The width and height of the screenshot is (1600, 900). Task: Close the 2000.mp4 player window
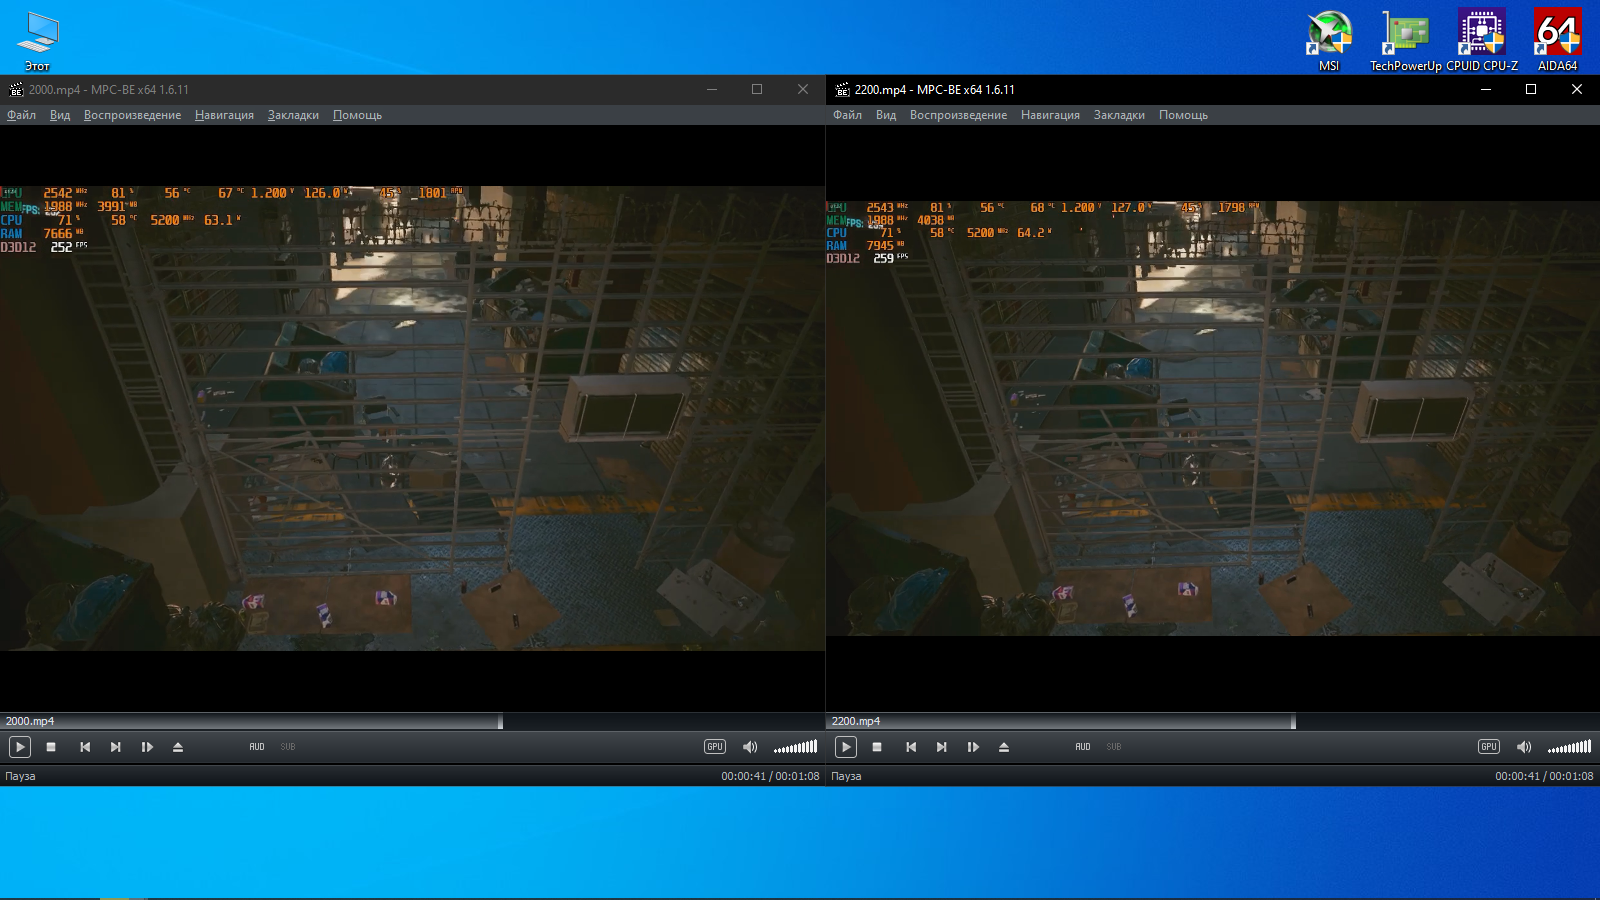pyautogui.click(x=803, y=89)
